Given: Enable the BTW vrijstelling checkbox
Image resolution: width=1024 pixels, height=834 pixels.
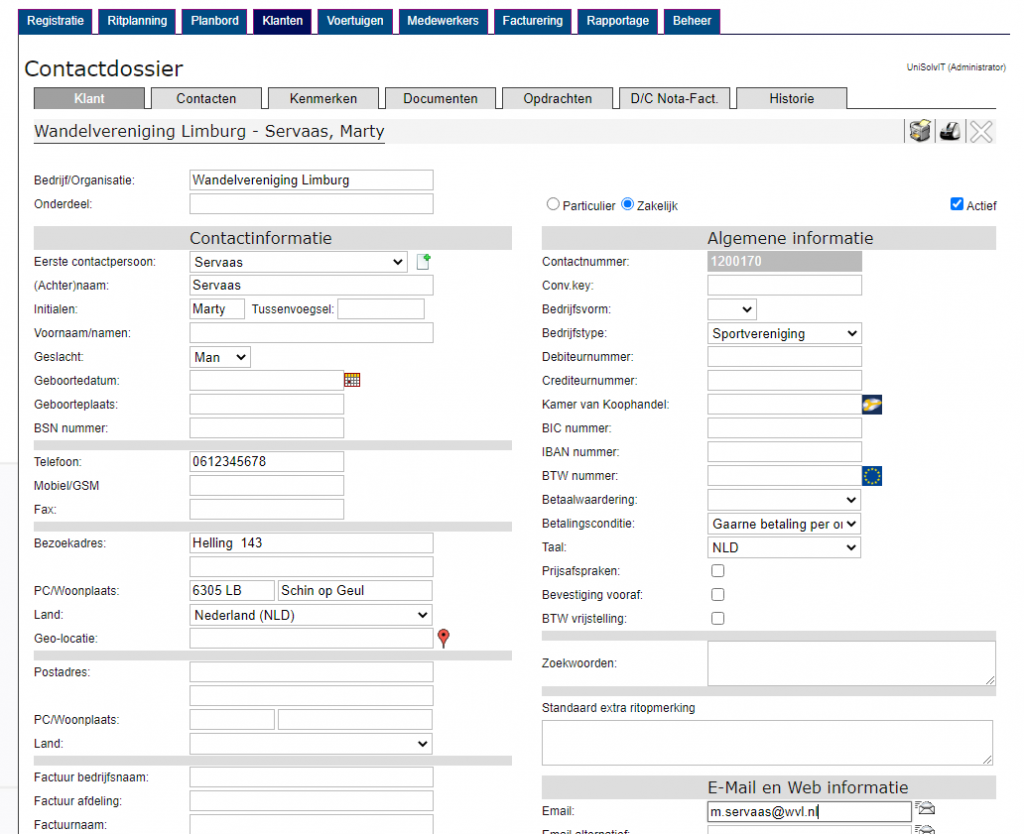Looking at the screenshot, I should coord(718,618).
